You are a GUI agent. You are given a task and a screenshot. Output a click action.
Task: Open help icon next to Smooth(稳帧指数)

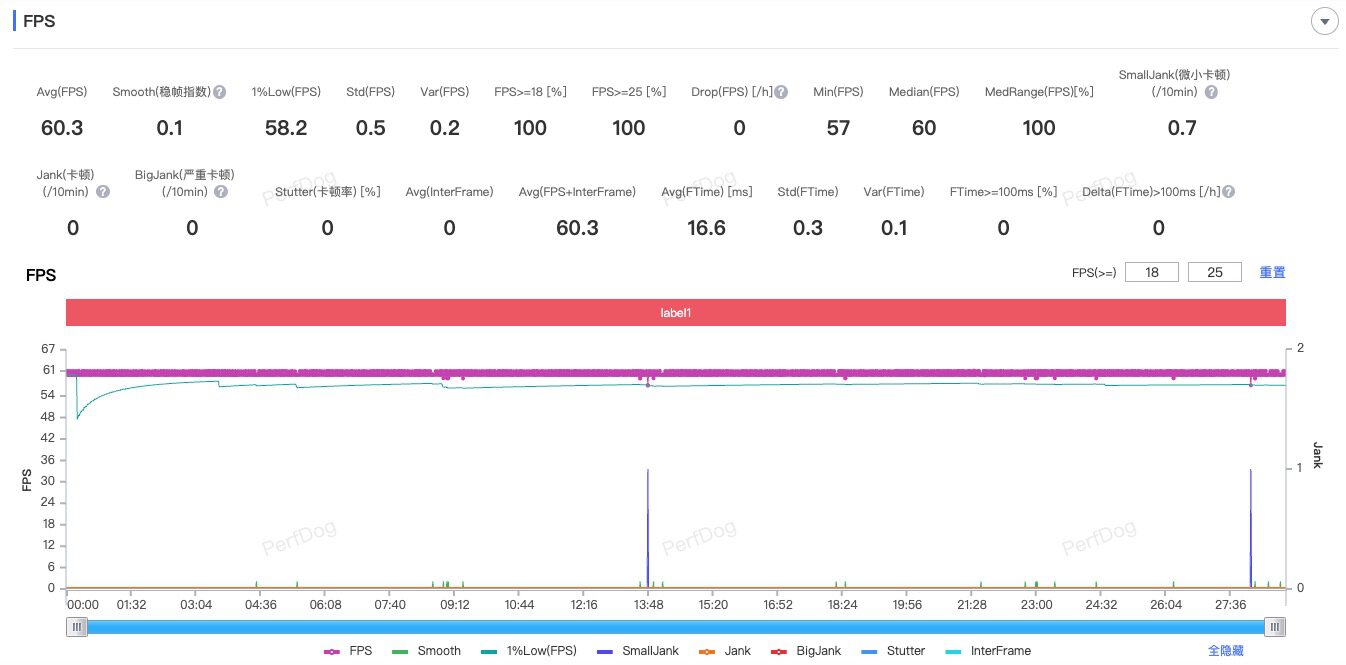(x=220, y=92)
